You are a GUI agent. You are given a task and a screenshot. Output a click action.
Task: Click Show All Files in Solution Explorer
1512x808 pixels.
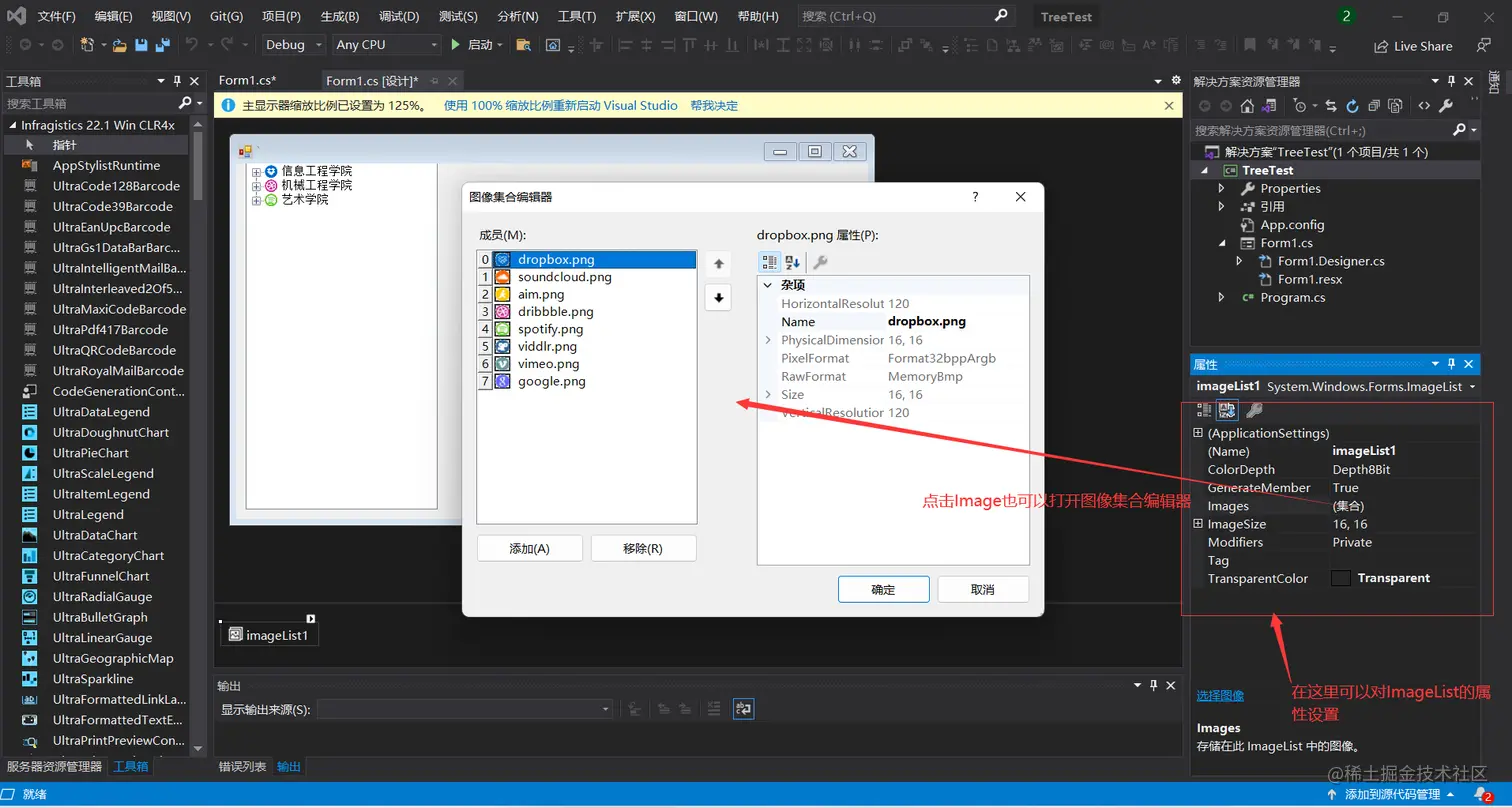click(1396, 106)
